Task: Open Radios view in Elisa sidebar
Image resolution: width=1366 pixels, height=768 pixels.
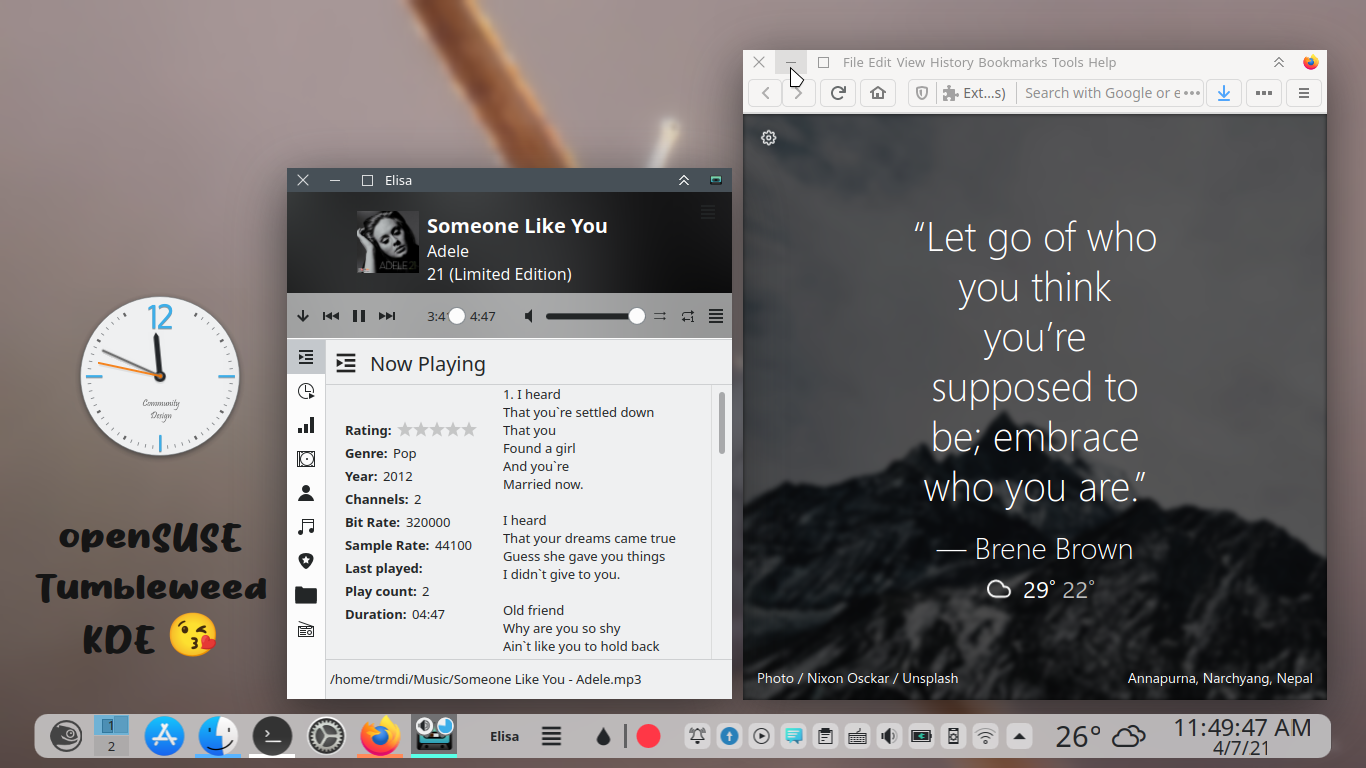Action: click(306, 629)
